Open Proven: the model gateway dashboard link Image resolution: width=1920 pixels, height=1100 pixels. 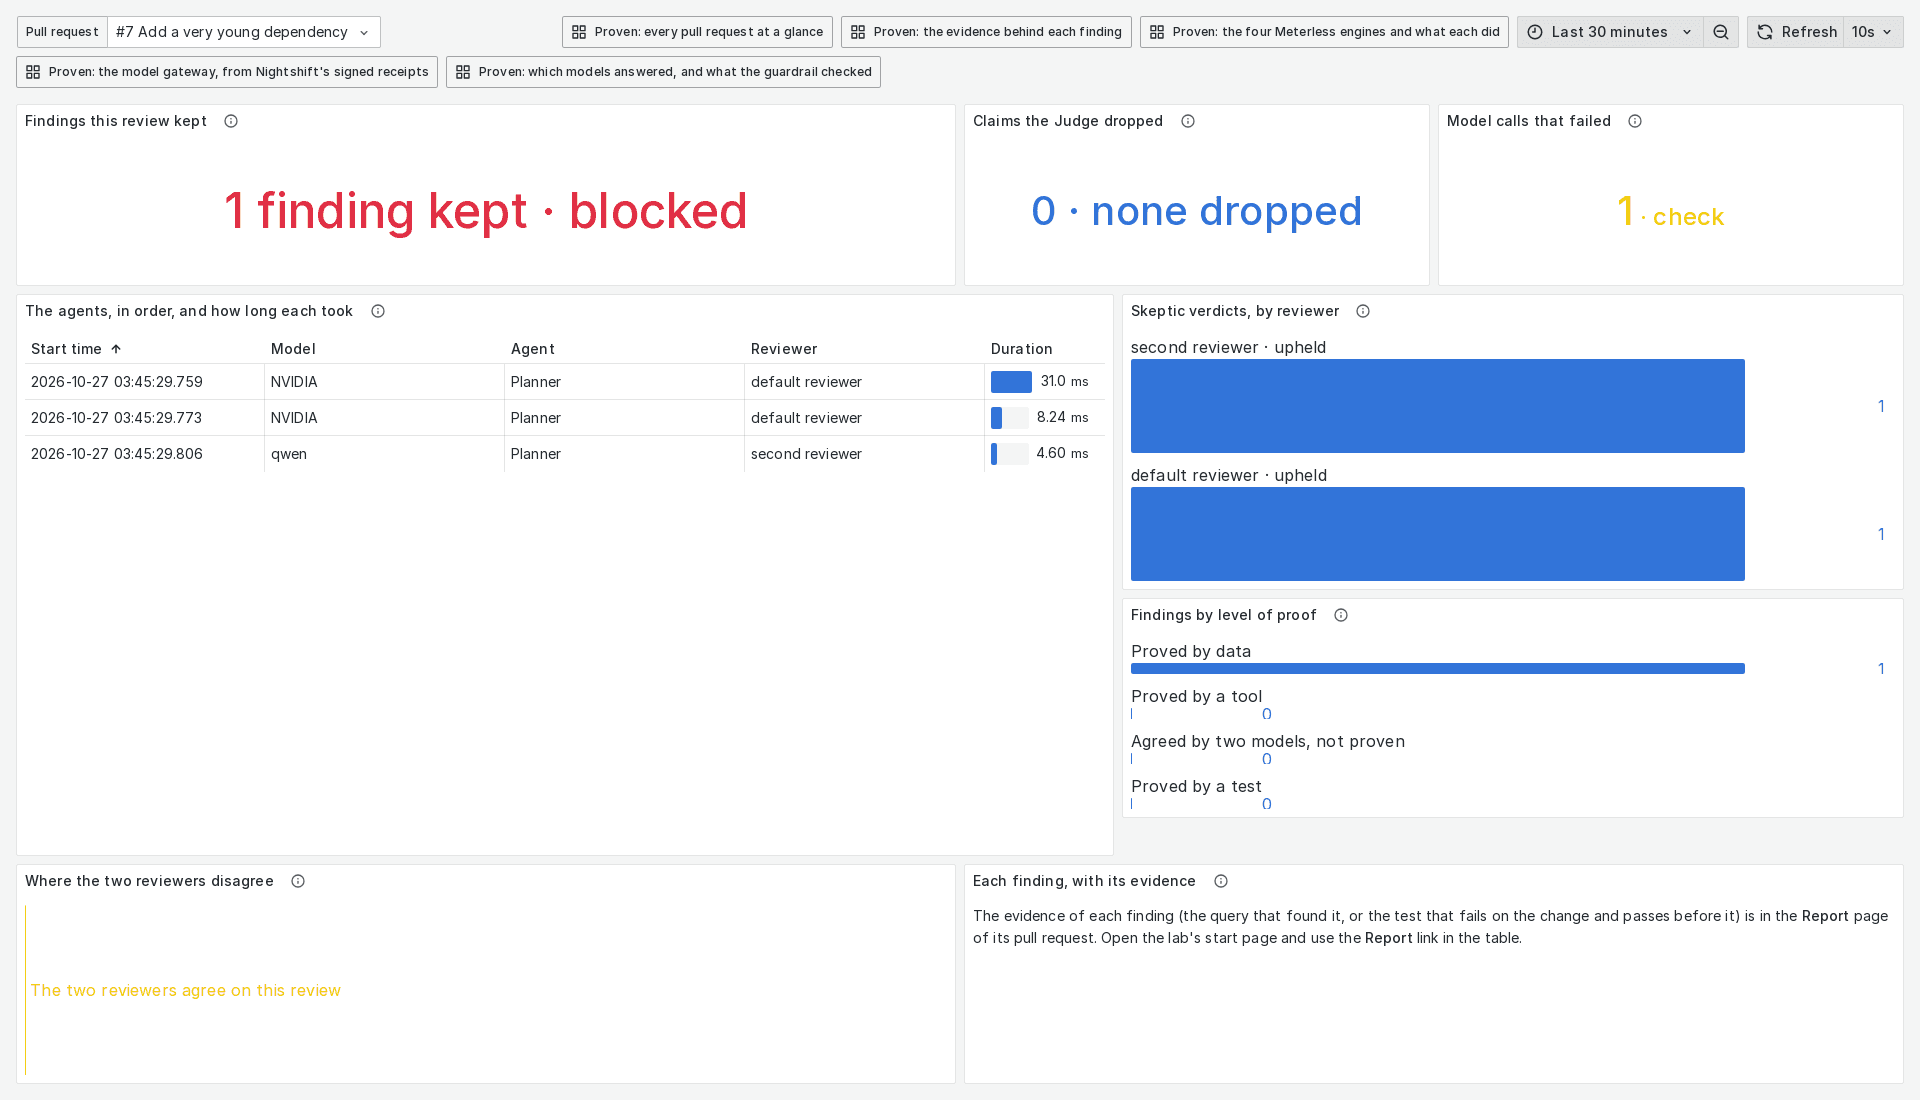pos(227,72)
